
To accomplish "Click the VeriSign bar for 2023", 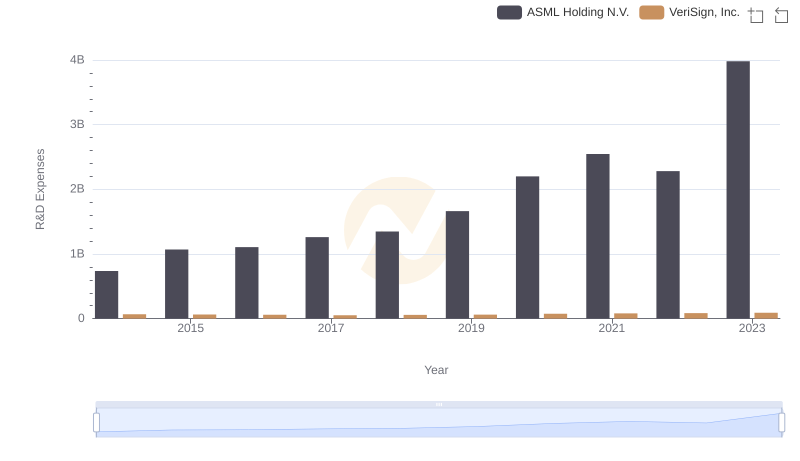I will (x=766, y=316).
